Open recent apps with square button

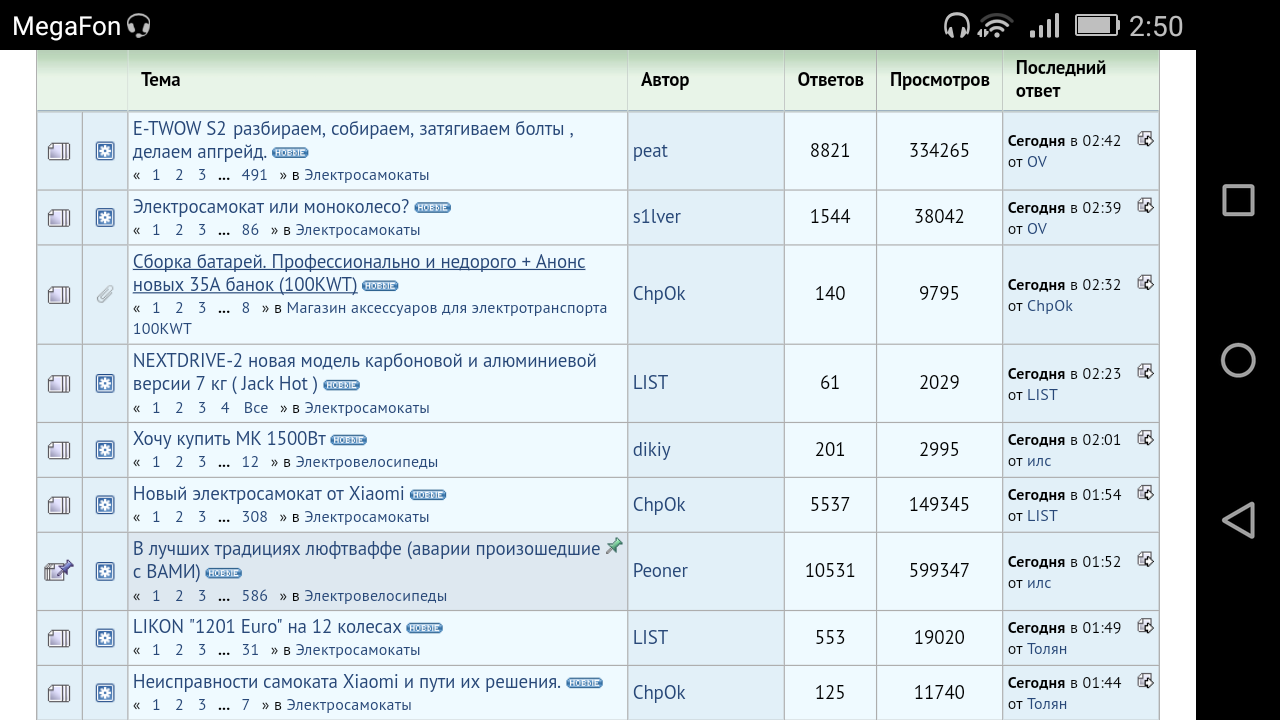coord(1238,201)
